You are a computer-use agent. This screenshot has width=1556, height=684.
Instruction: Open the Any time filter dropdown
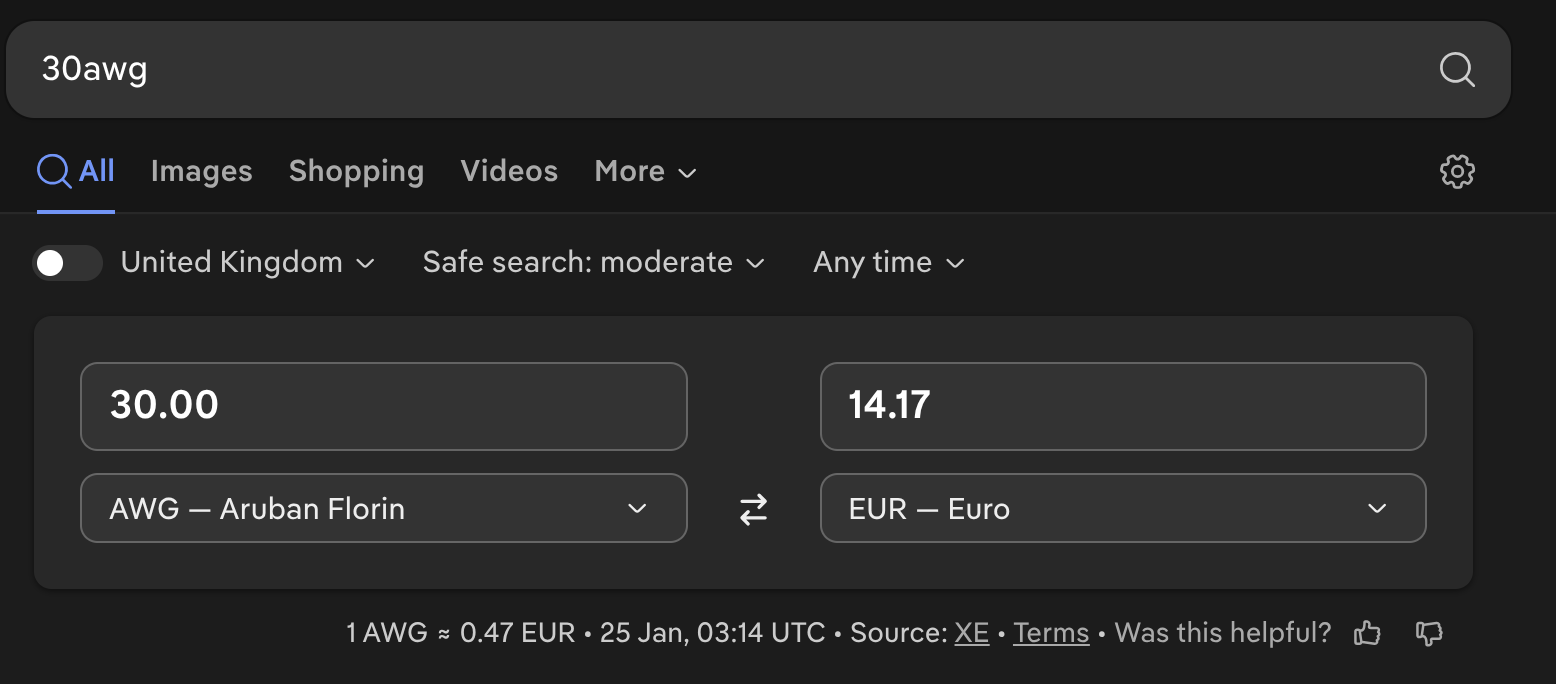coord(888,263)
